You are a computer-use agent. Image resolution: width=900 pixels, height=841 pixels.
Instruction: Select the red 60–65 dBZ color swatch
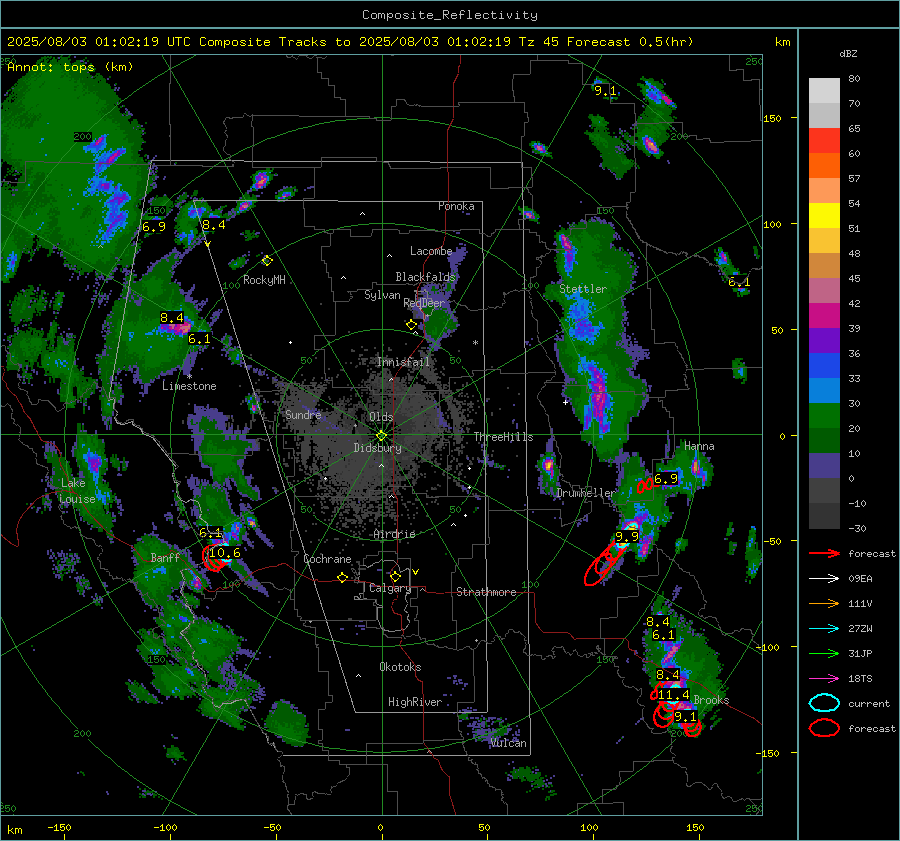pyautogui.click(x=824, y=141)
